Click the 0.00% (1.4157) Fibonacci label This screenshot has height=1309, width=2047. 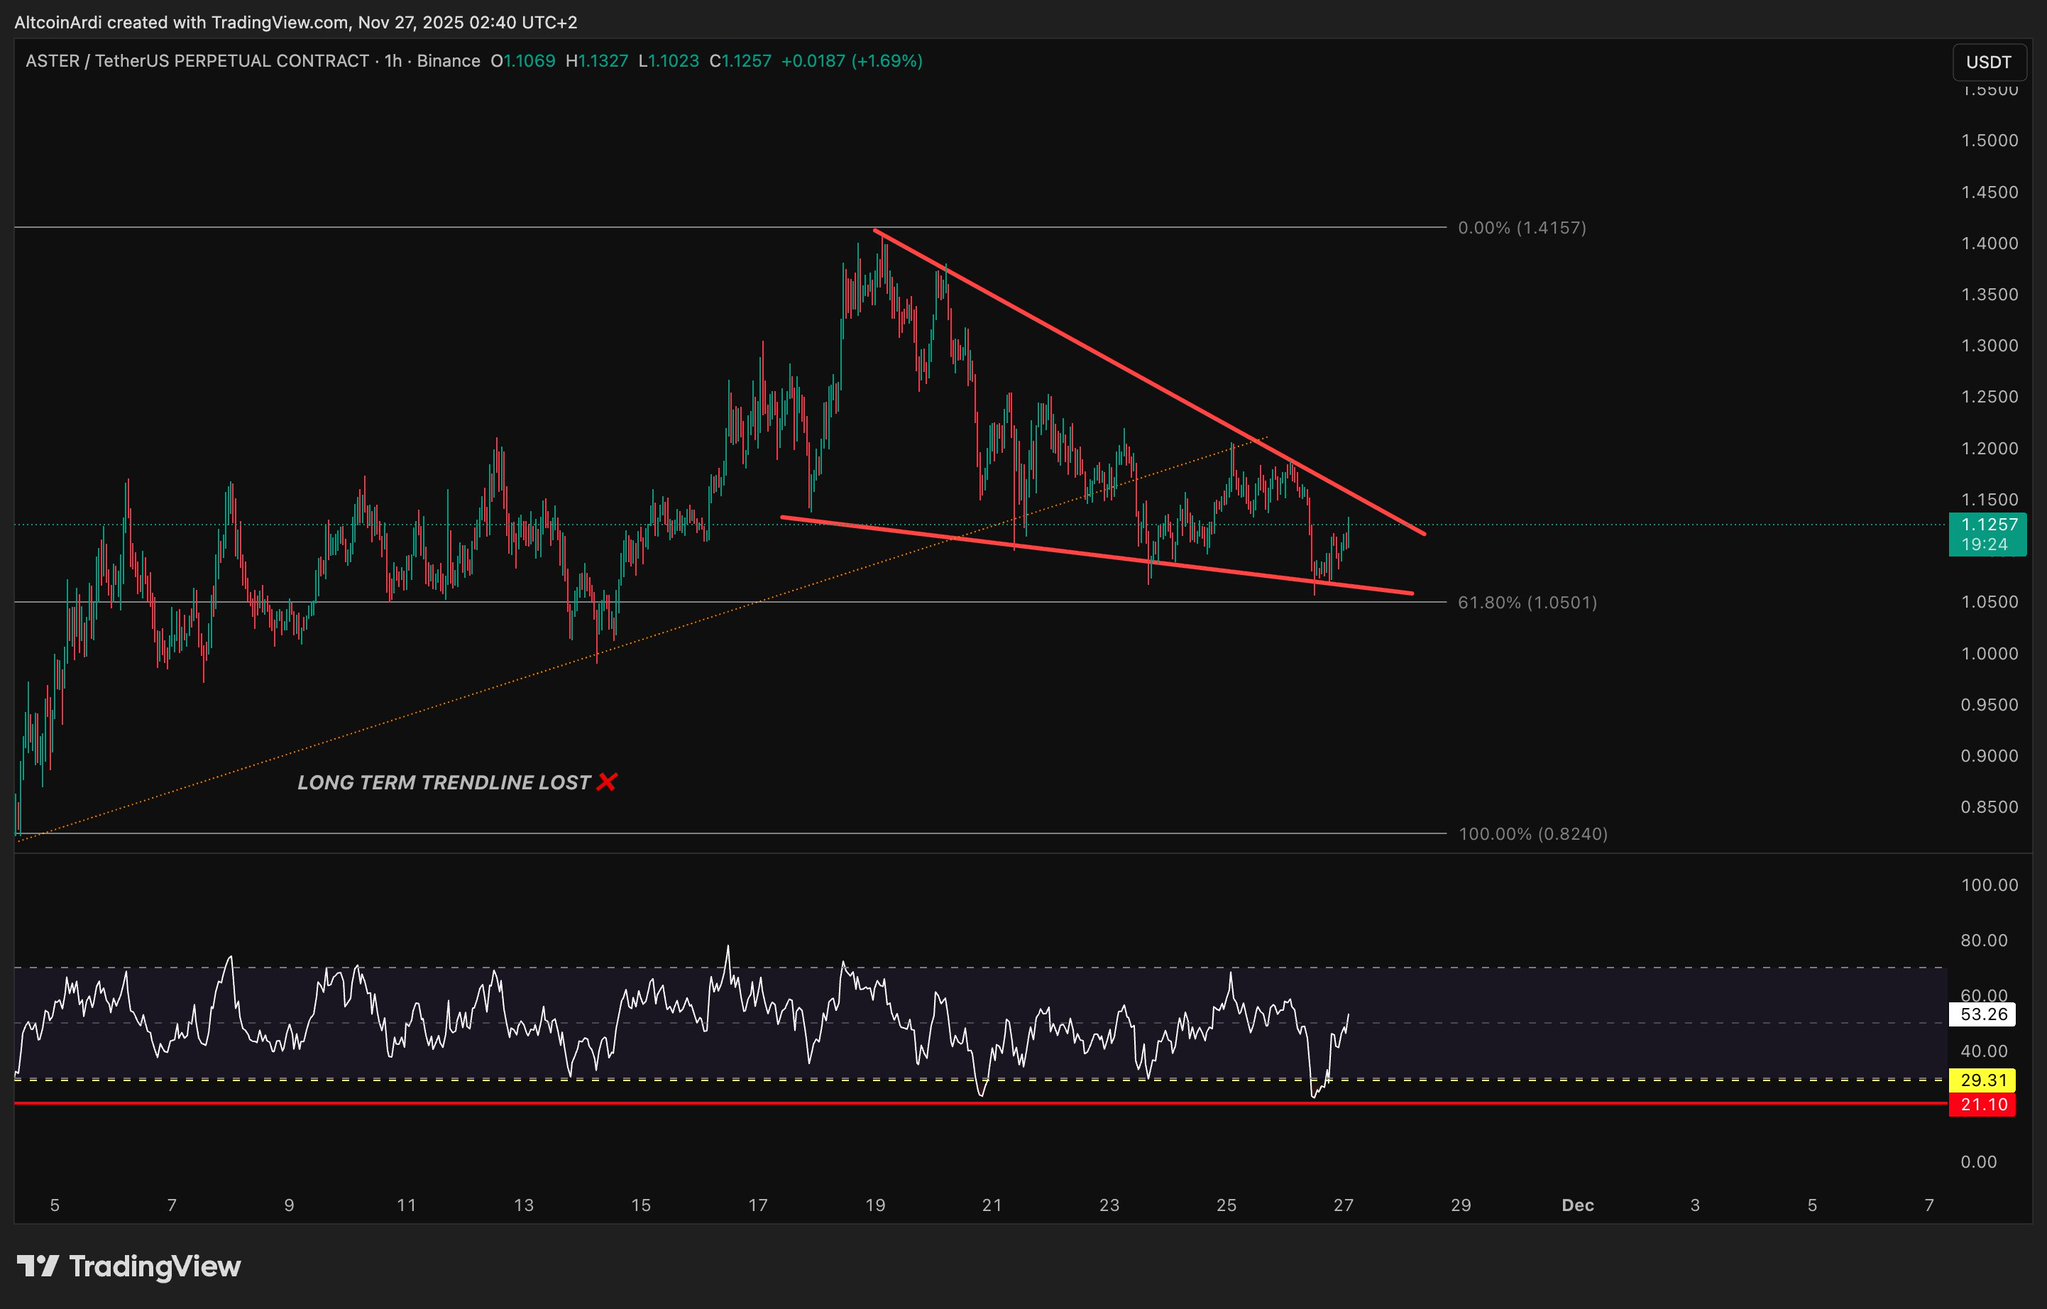(1521, 228)
